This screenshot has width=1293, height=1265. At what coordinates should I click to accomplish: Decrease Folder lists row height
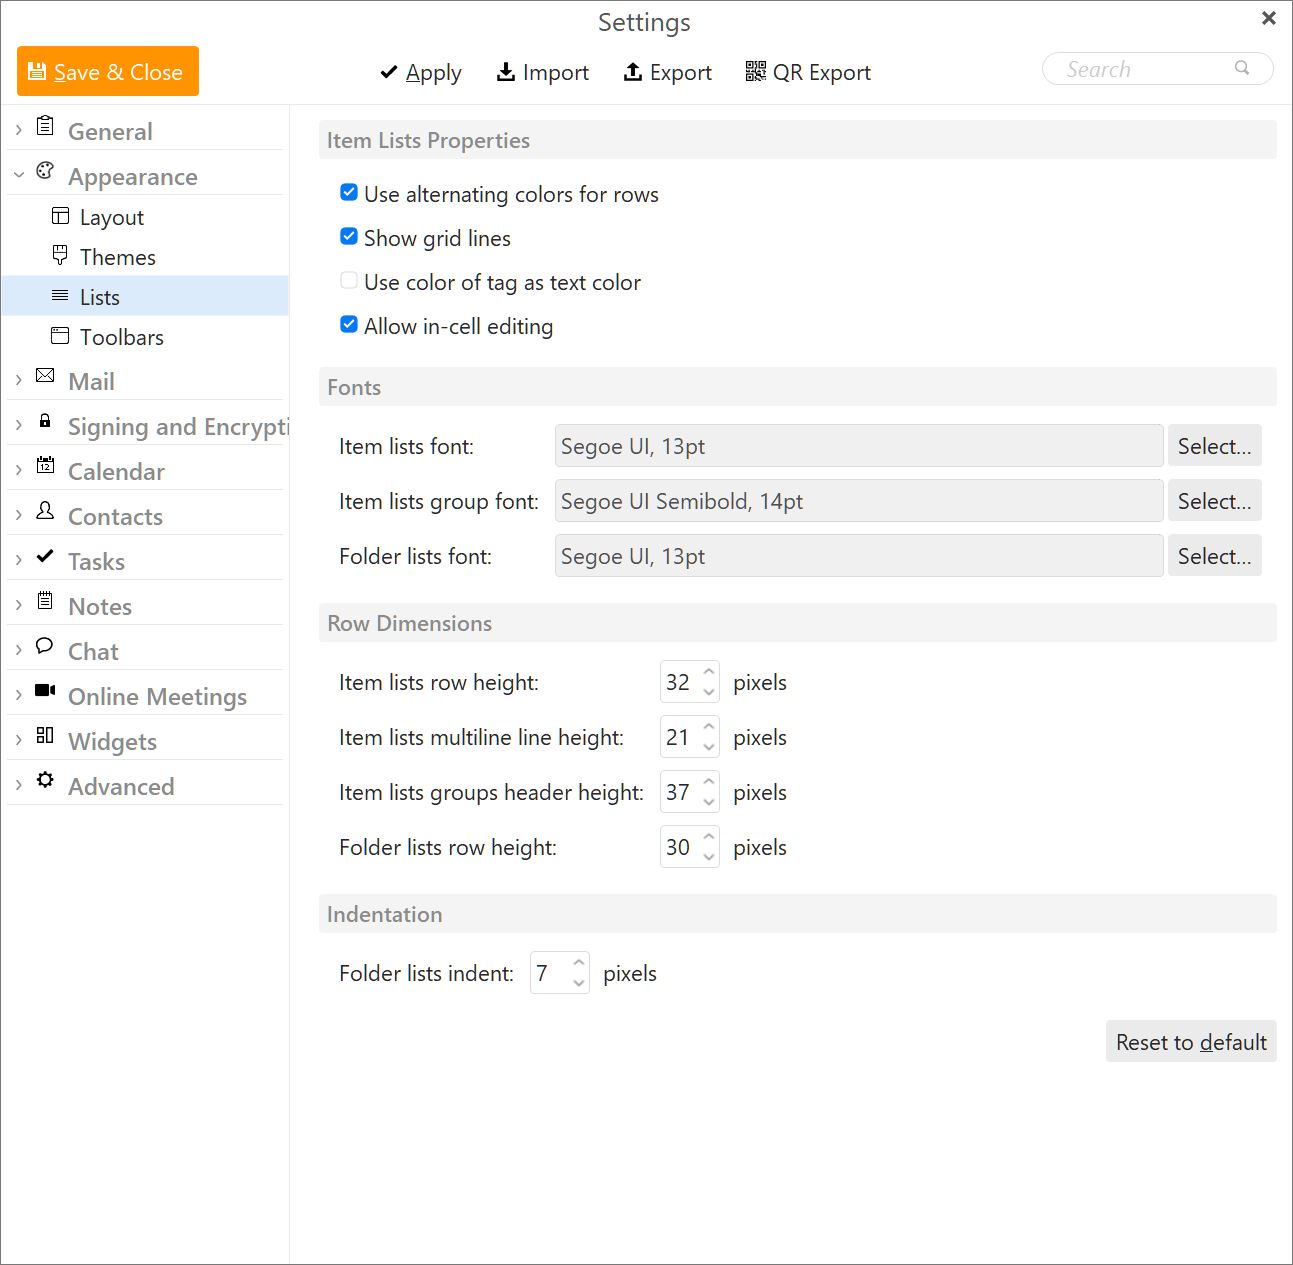coord(709,857)
